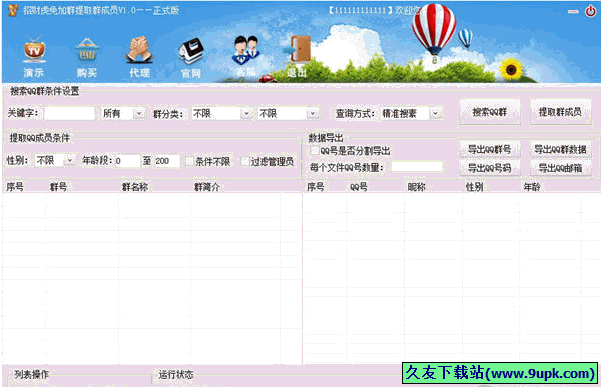Screen dimensions: 601x387
Task: Click the right table 序号 column header
Action: tap(316, 187)
